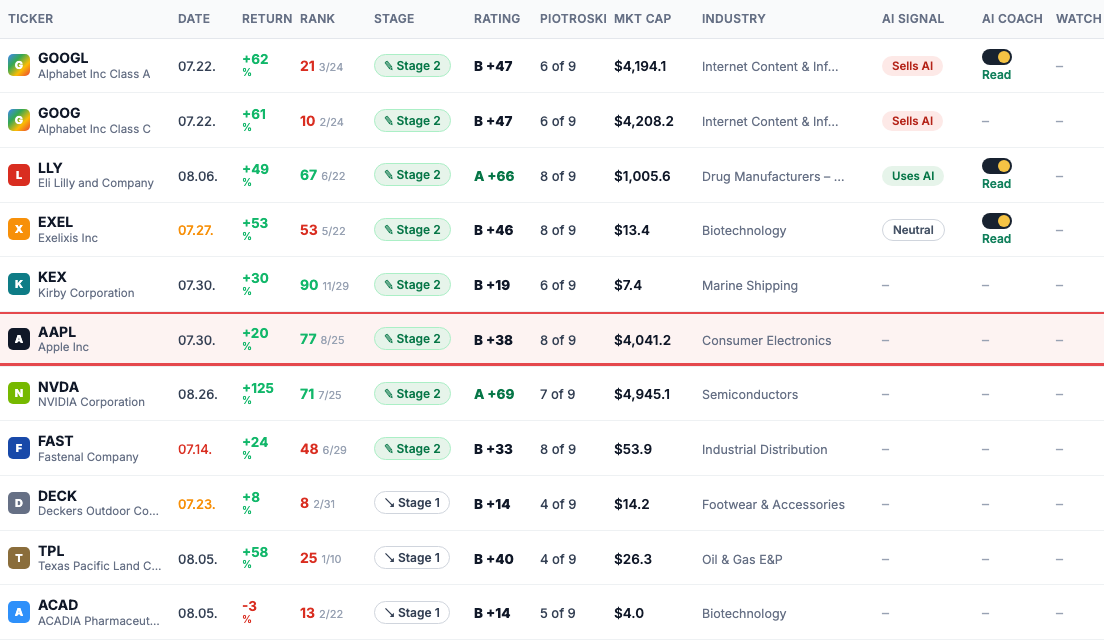Click the Sells AI badge for GOOG

(x=912, y=120)
